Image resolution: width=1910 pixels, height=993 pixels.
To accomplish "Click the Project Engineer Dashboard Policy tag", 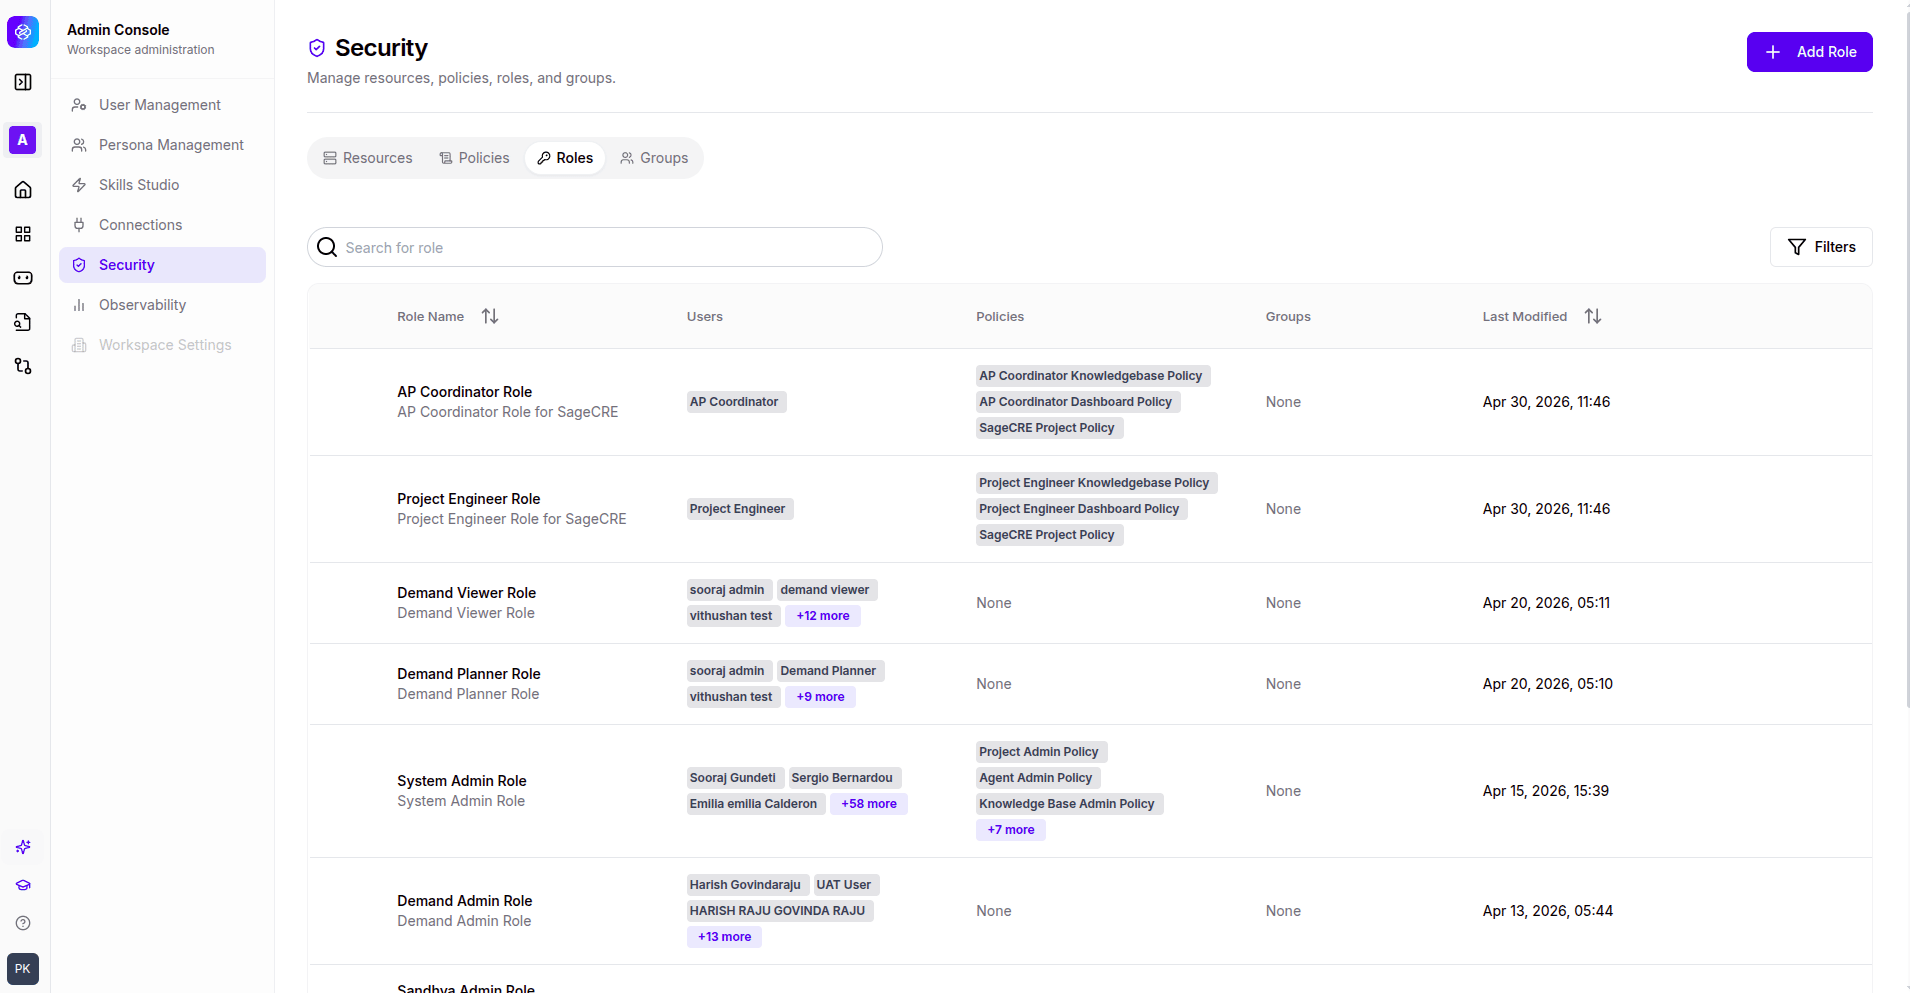I will point(1082,509).
